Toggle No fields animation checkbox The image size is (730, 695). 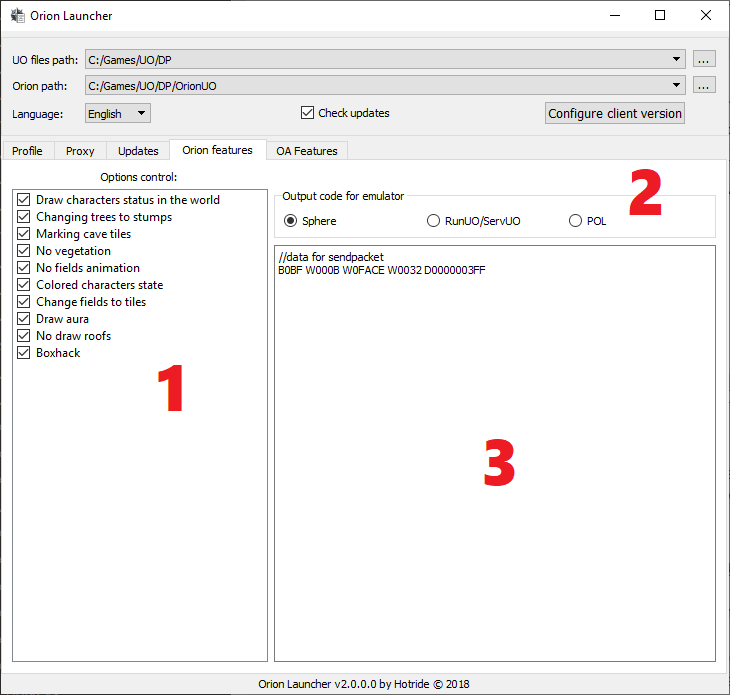point(24,268)
